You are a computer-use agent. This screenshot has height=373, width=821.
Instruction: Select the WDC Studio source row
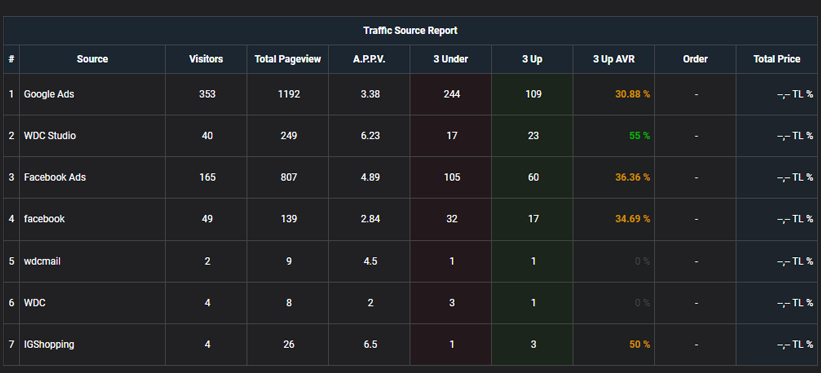(410, 136)
